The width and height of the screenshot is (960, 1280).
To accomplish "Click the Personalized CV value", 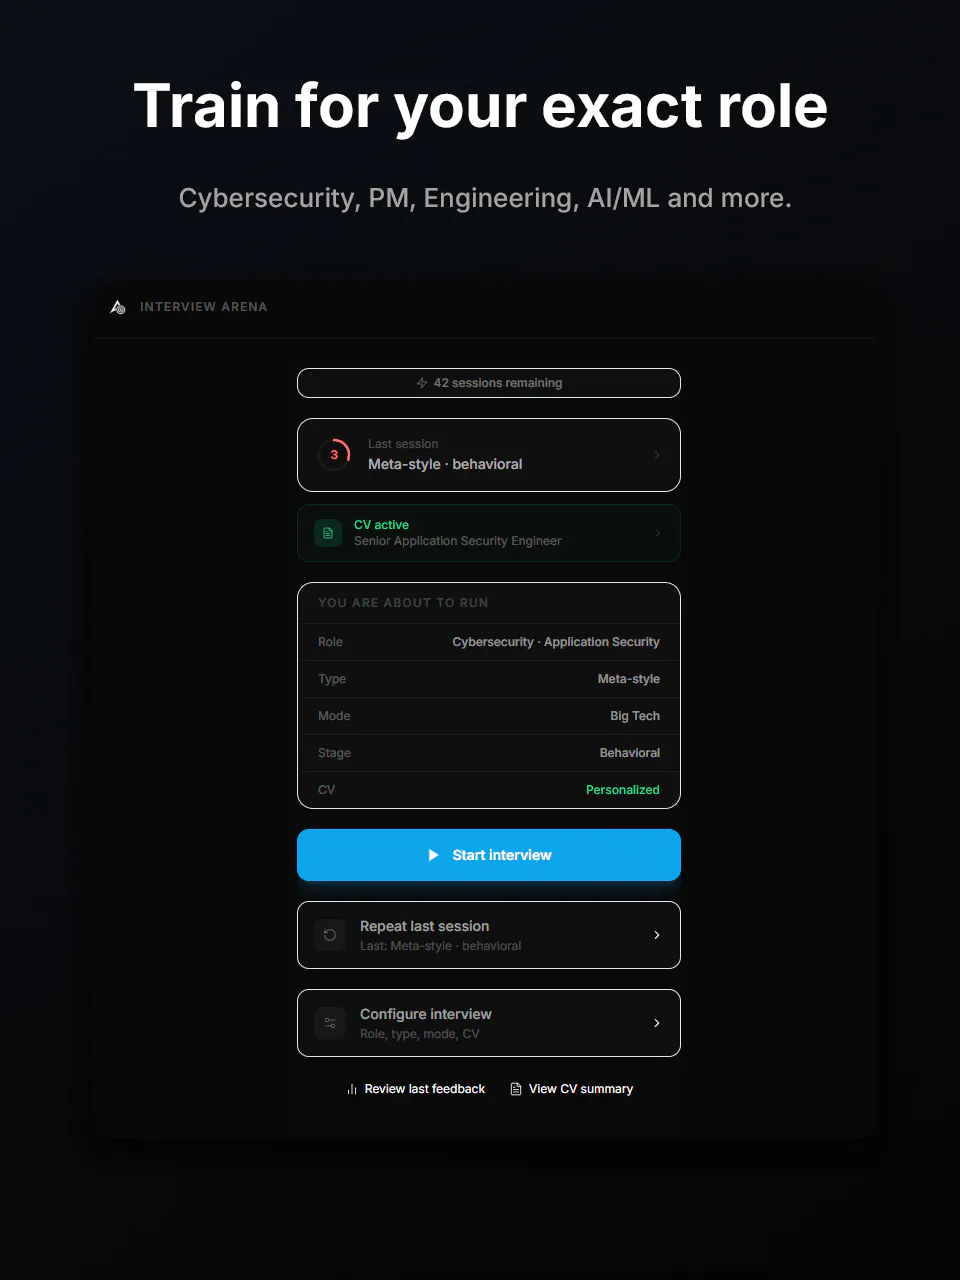I will coord(622,790).
